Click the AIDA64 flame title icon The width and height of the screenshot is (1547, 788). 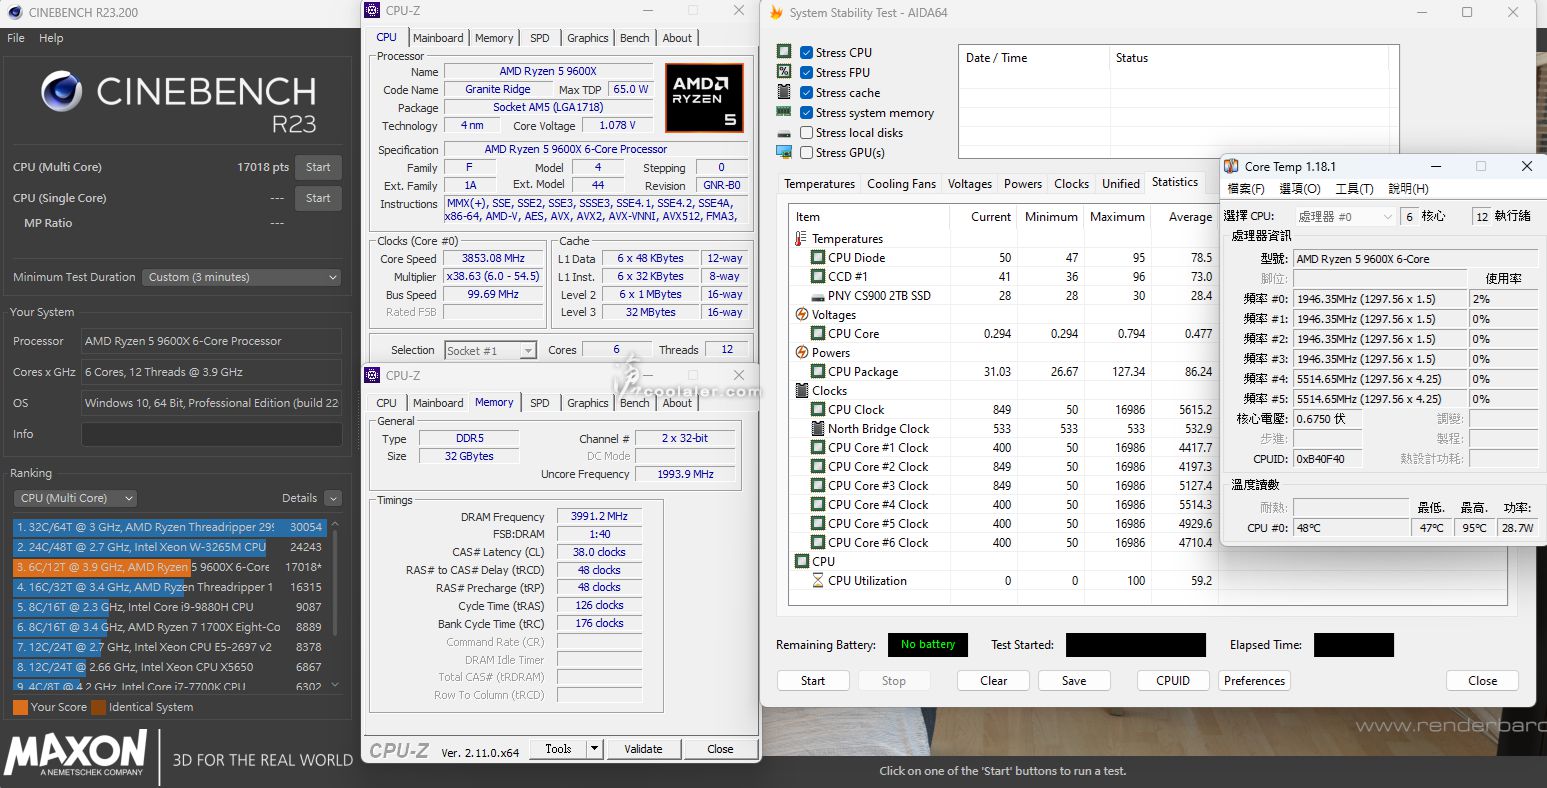click(x=775, y=13)
